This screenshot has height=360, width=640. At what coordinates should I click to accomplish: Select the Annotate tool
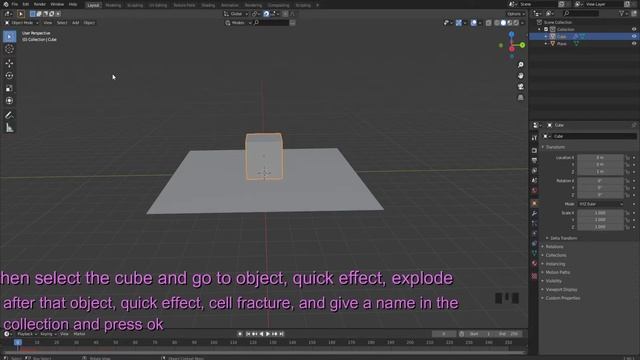9,115
